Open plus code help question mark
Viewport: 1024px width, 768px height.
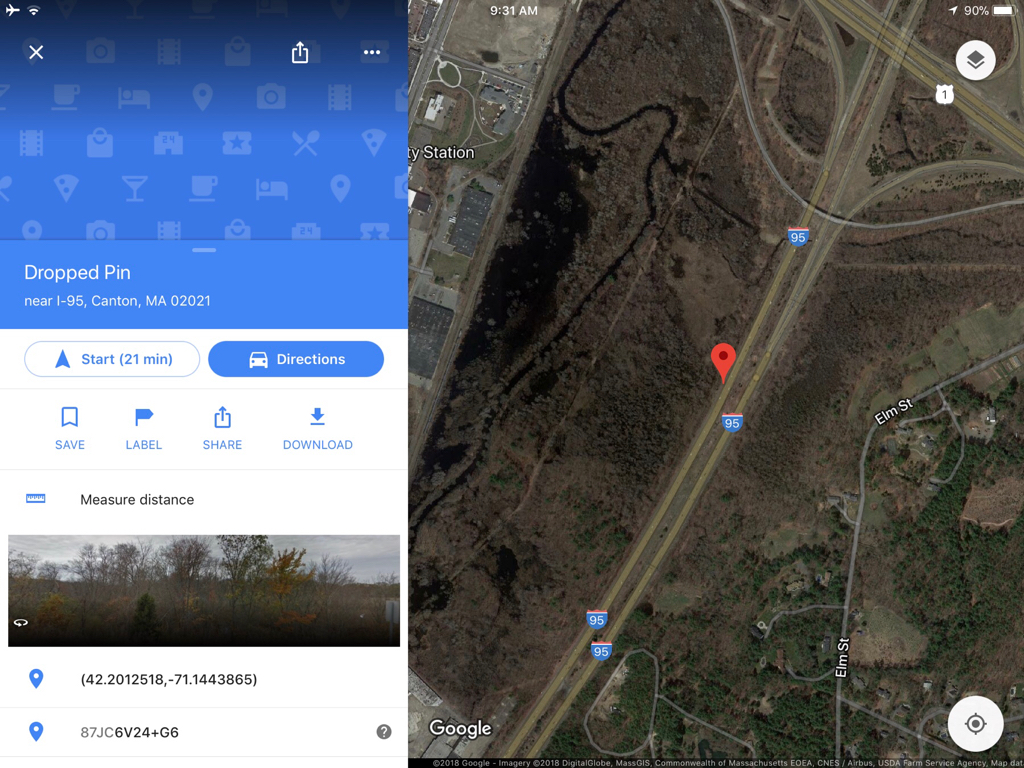coord(384,732)
